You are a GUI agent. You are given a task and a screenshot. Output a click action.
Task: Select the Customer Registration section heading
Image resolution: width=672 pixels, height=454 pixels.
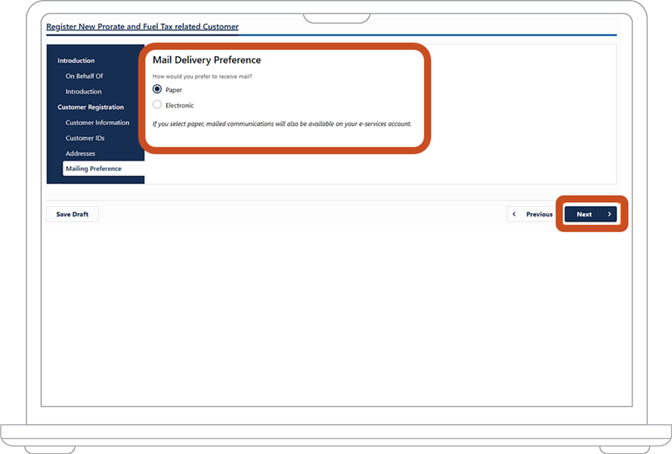click(x=90, y=107)
